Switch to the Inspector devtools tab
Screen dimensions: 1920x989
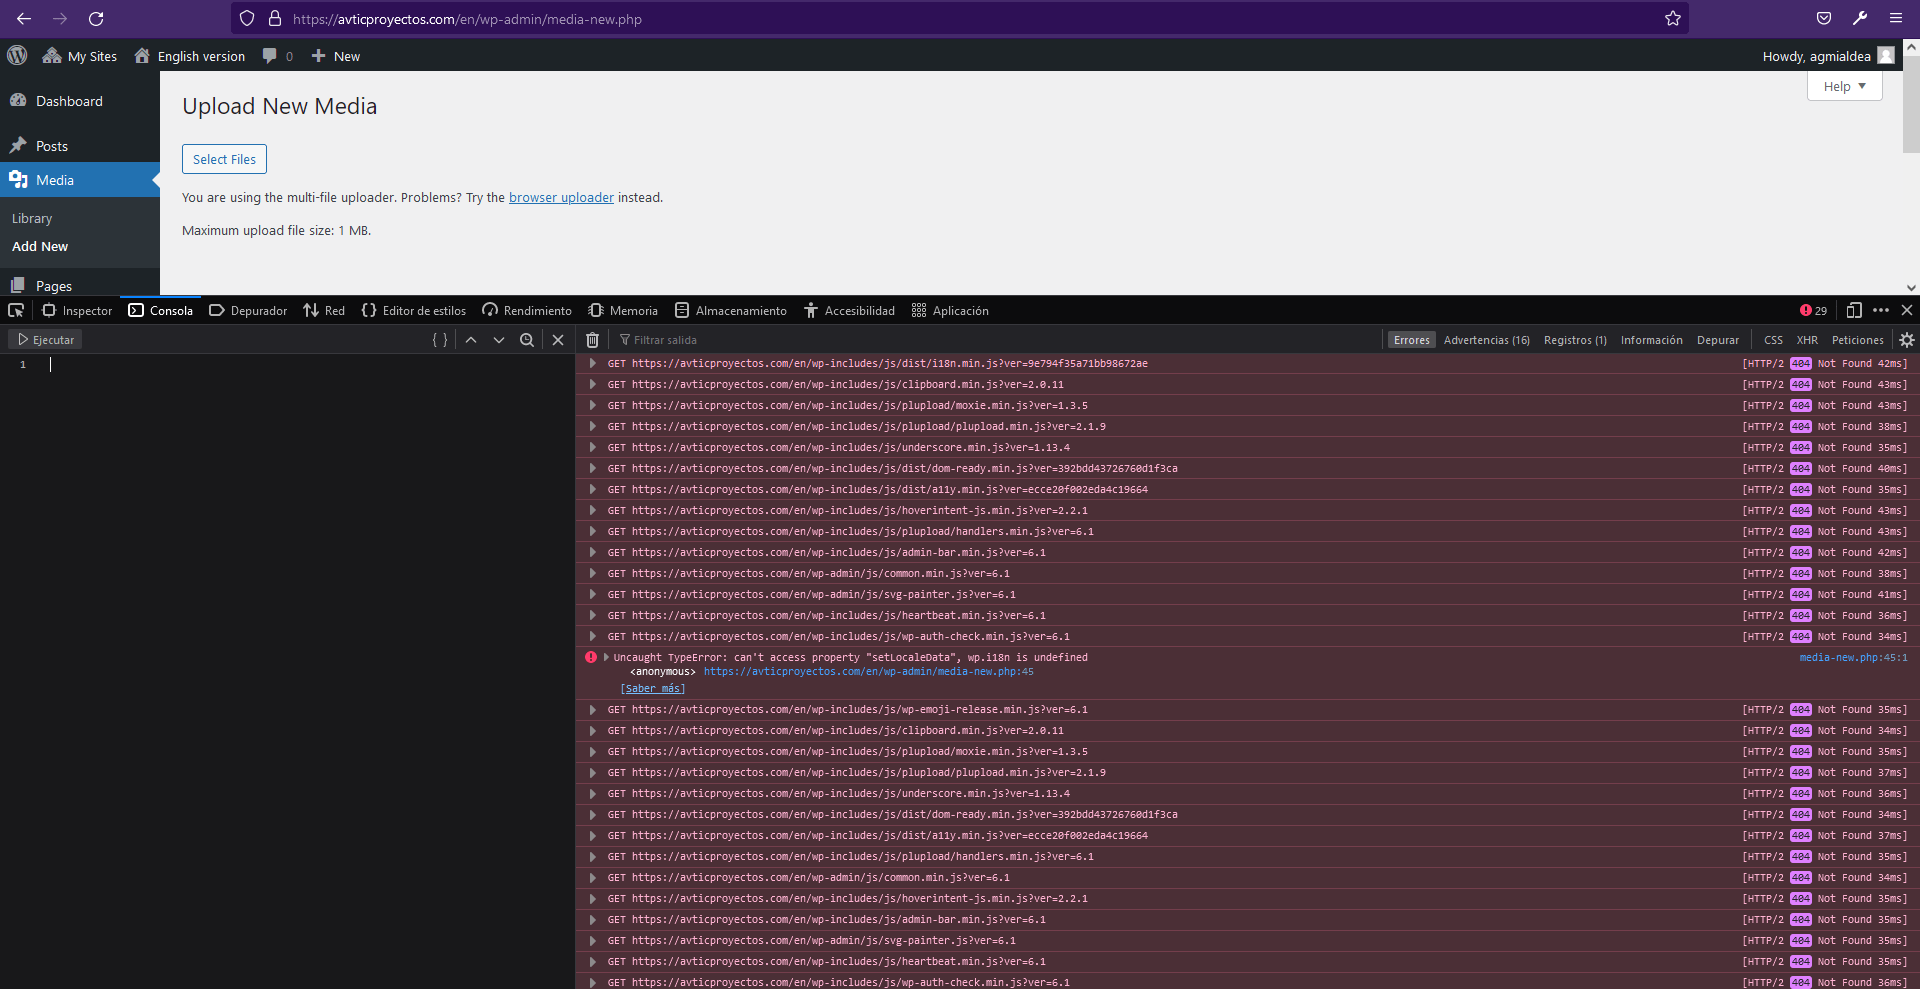click(x=77, y=311)
